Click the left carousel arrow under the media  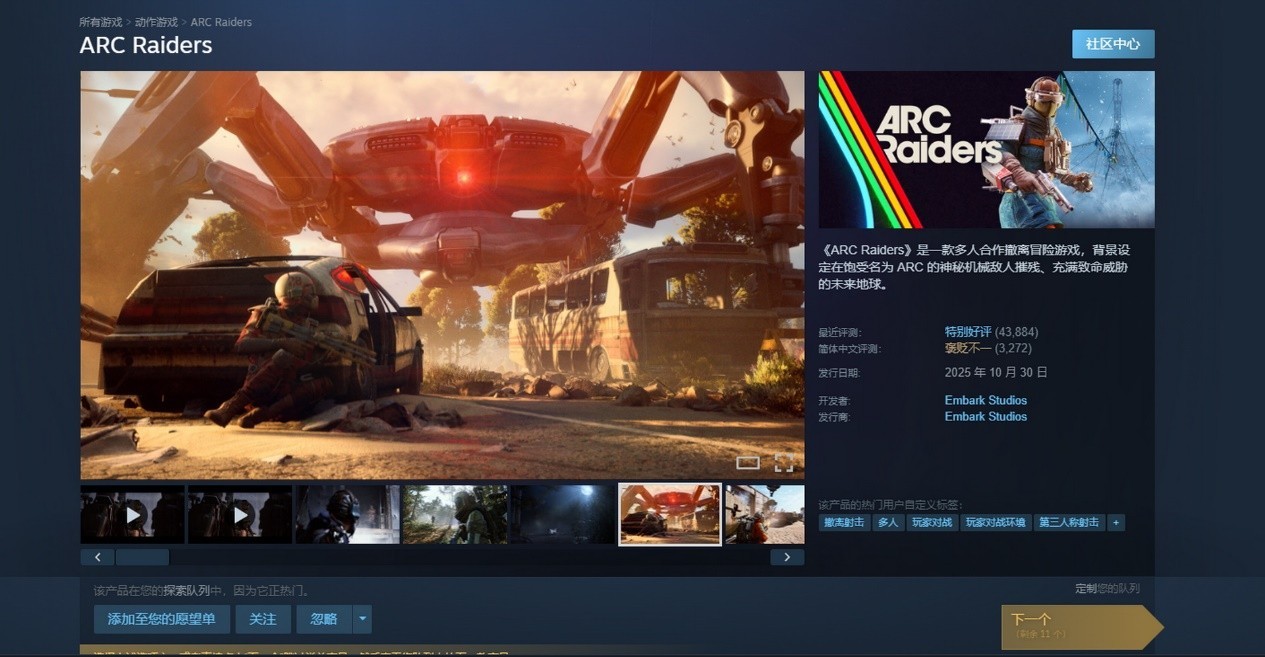[x=97, y=556]
